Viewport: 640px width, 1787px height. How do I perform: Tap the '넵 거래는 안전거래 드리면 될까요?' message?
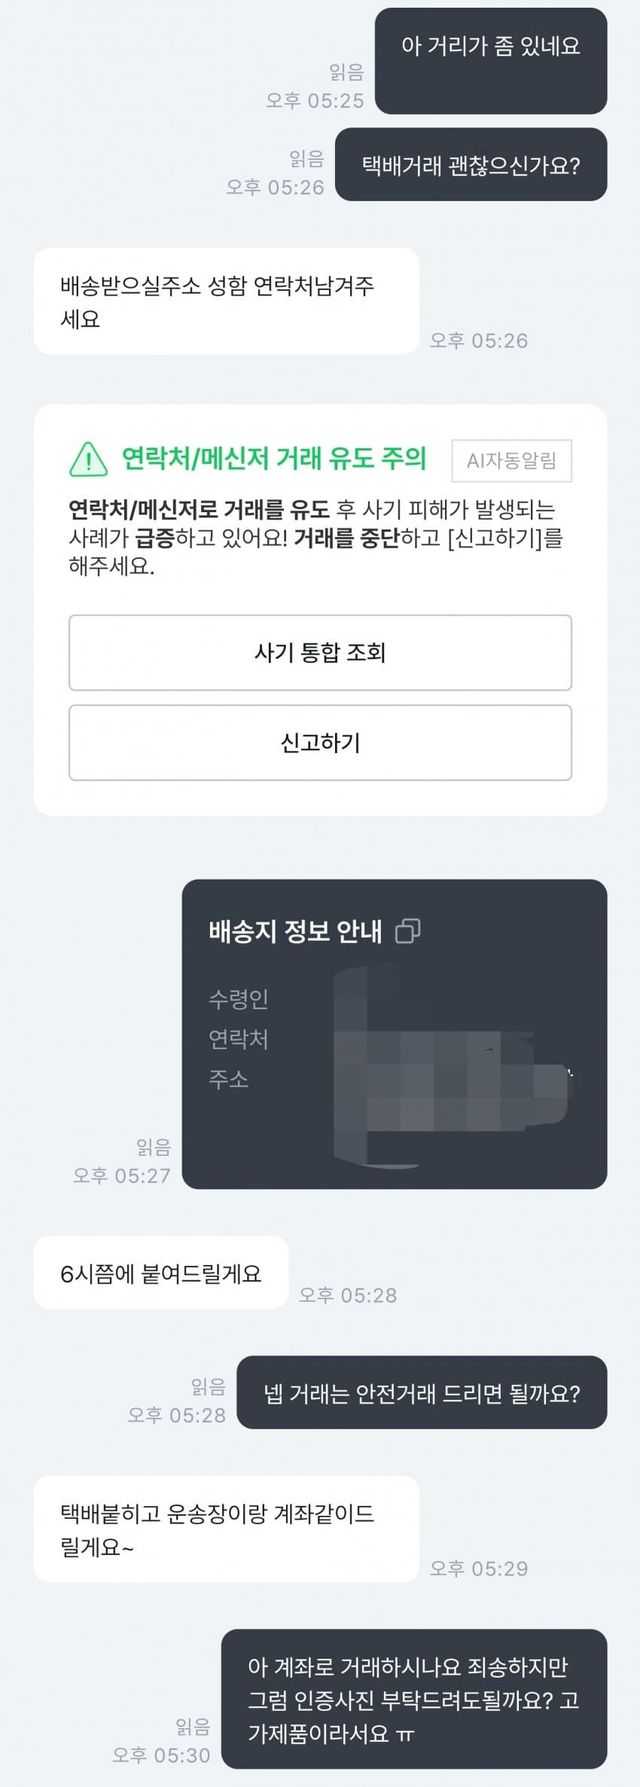421,1394
